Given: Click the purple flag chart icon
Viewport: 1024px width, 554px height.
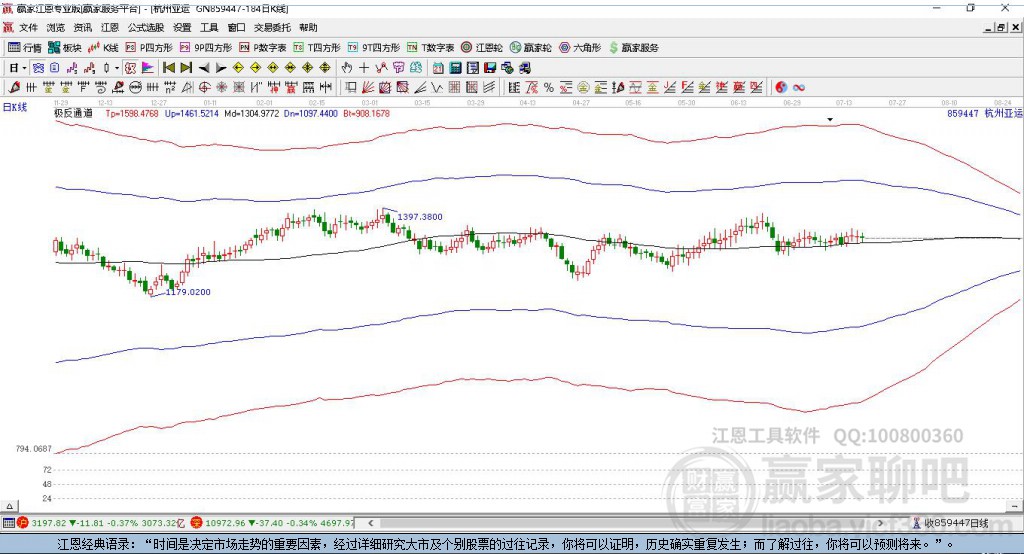Looking at the screenshot, I should pos(148,68).
